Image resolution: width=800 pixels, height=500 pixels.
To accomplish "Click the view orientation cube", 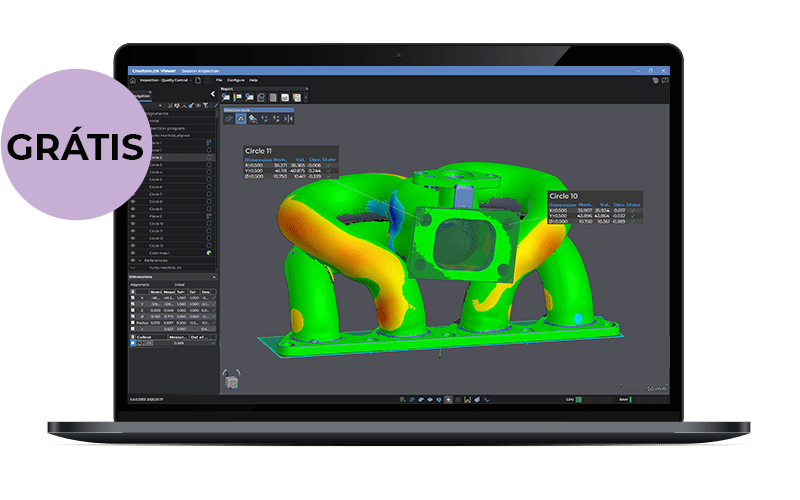I will click(232, 380).
